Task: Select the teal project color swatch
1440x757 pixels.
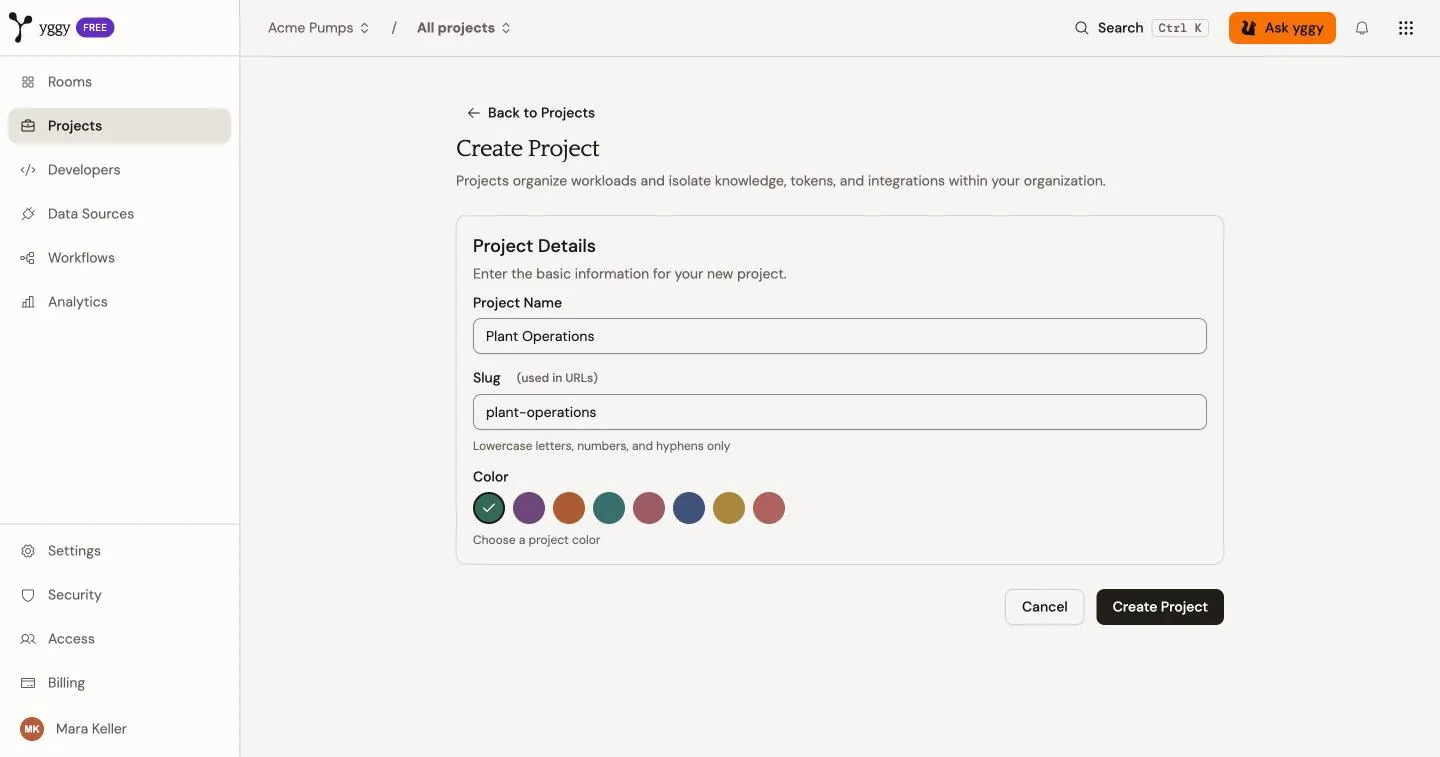Action: (609, 508)
